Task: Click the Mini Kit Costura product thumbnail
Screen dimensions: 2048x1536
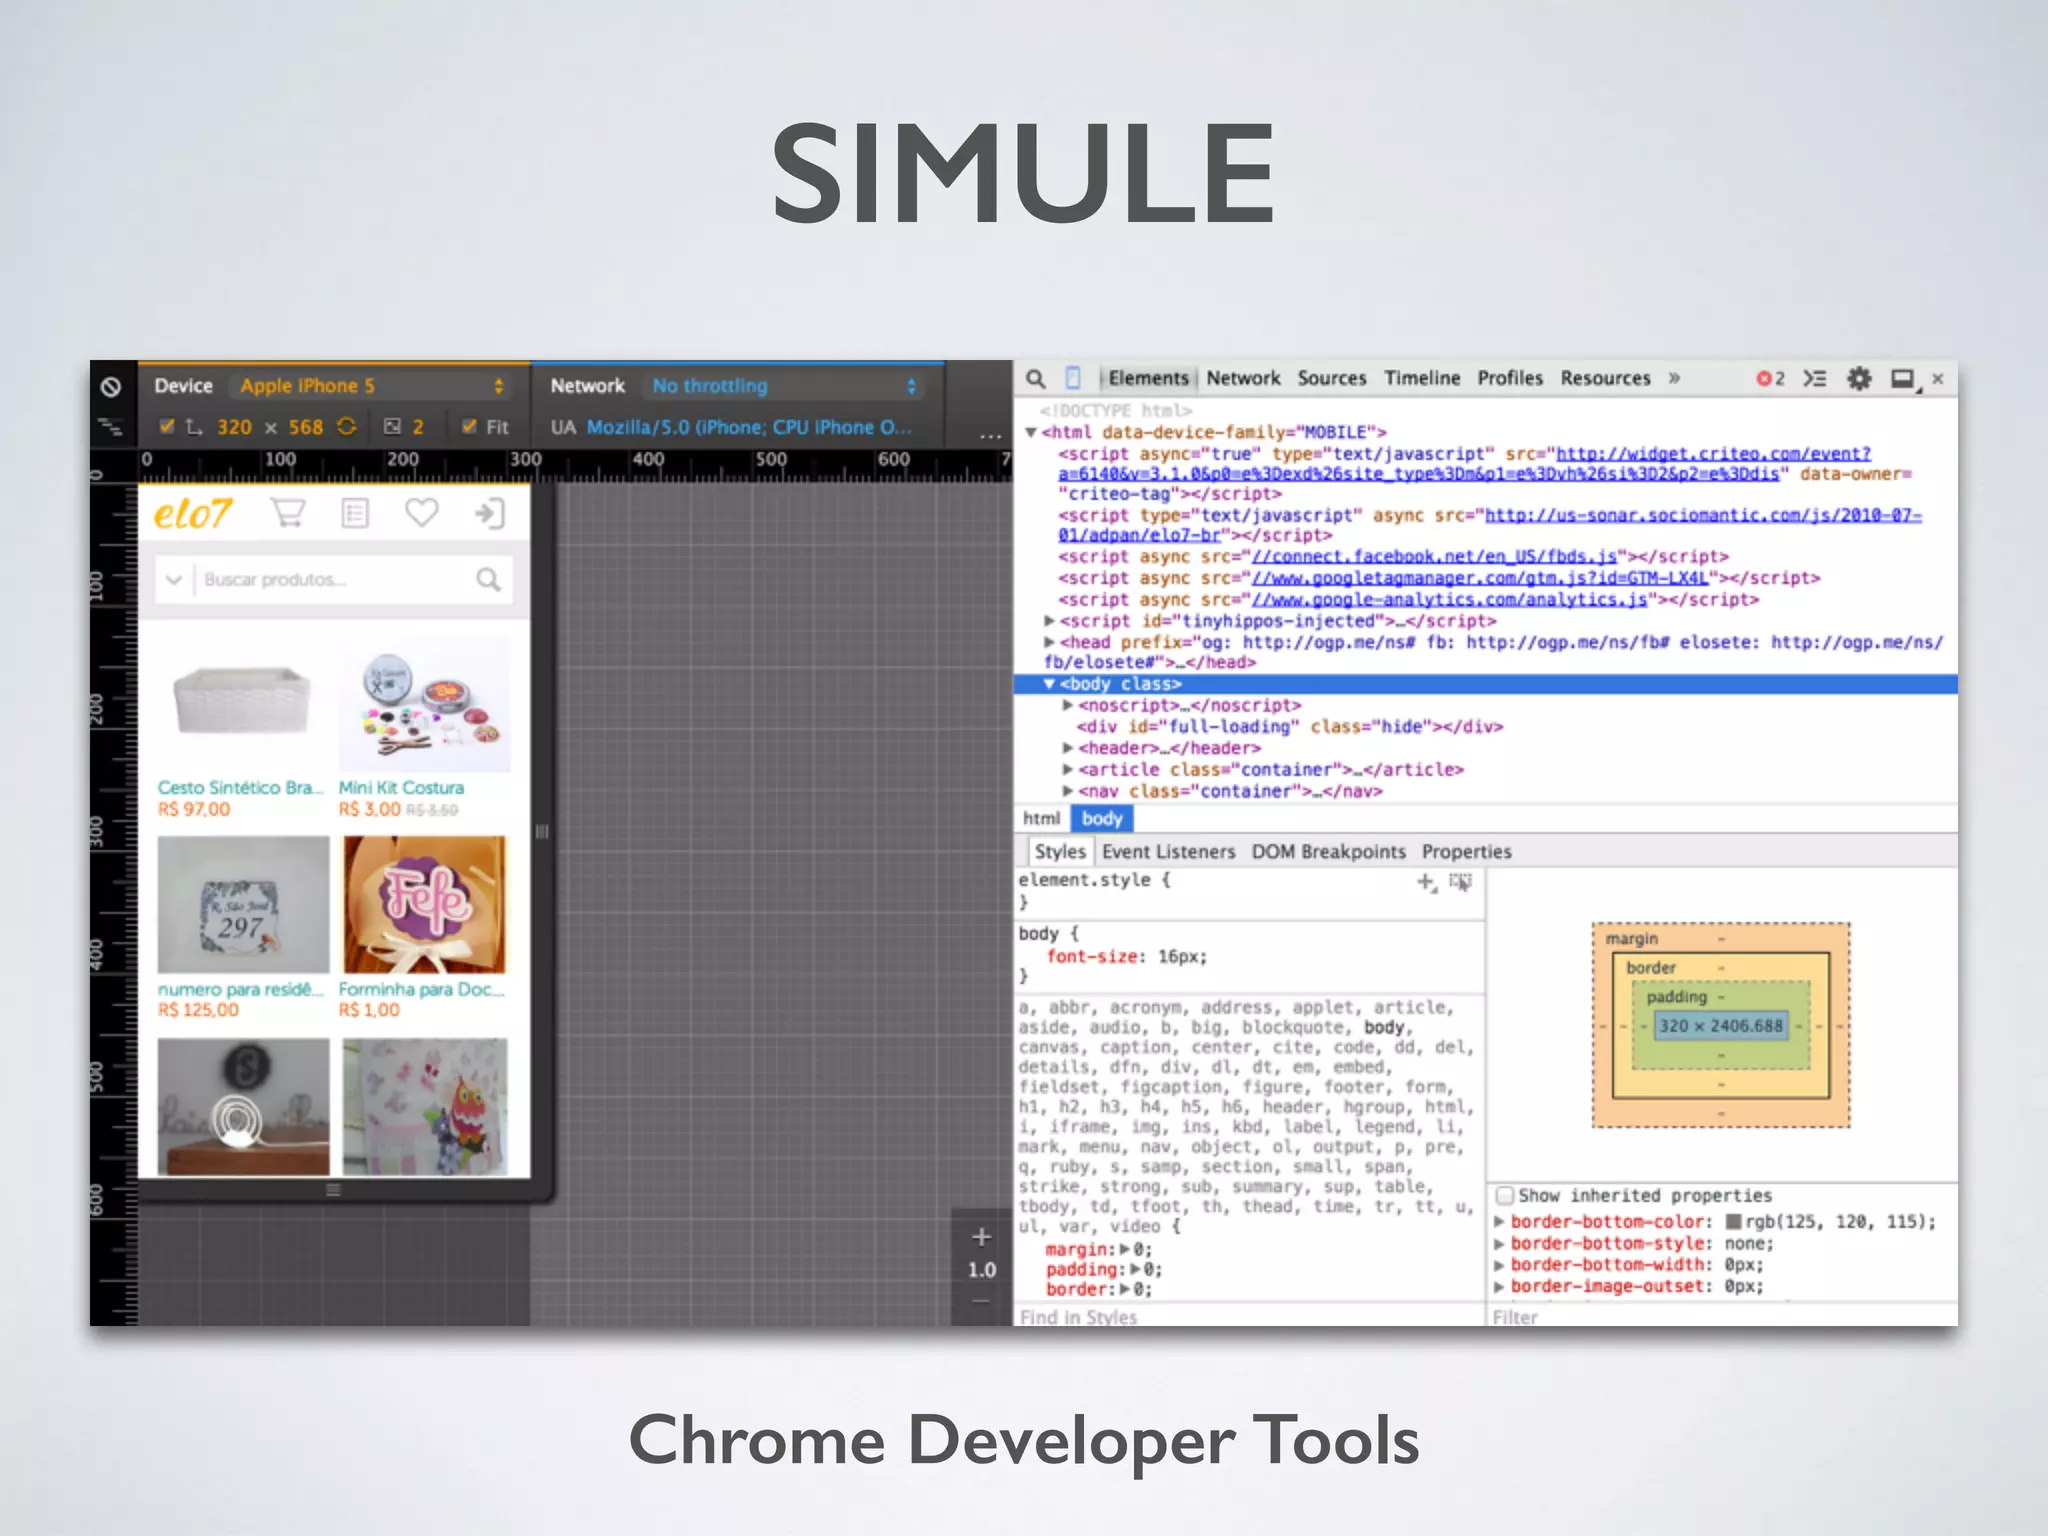Action: click(424, 704)
